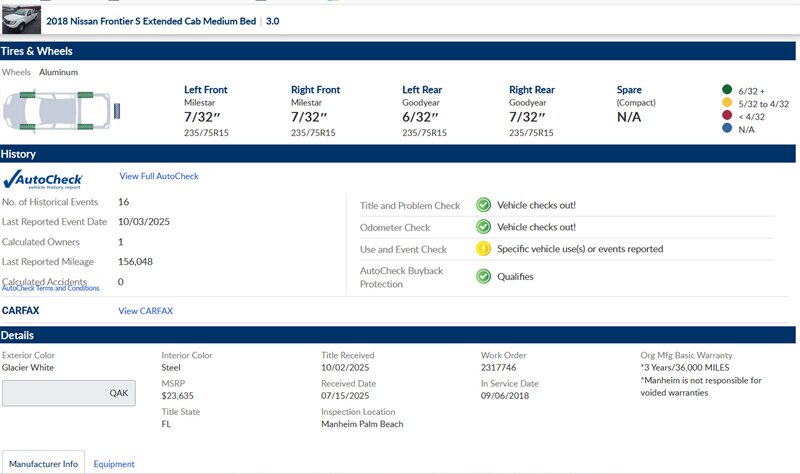Switch to the Manufacturer Info tab
Screen dimensions: 800x474
(43, 463)
